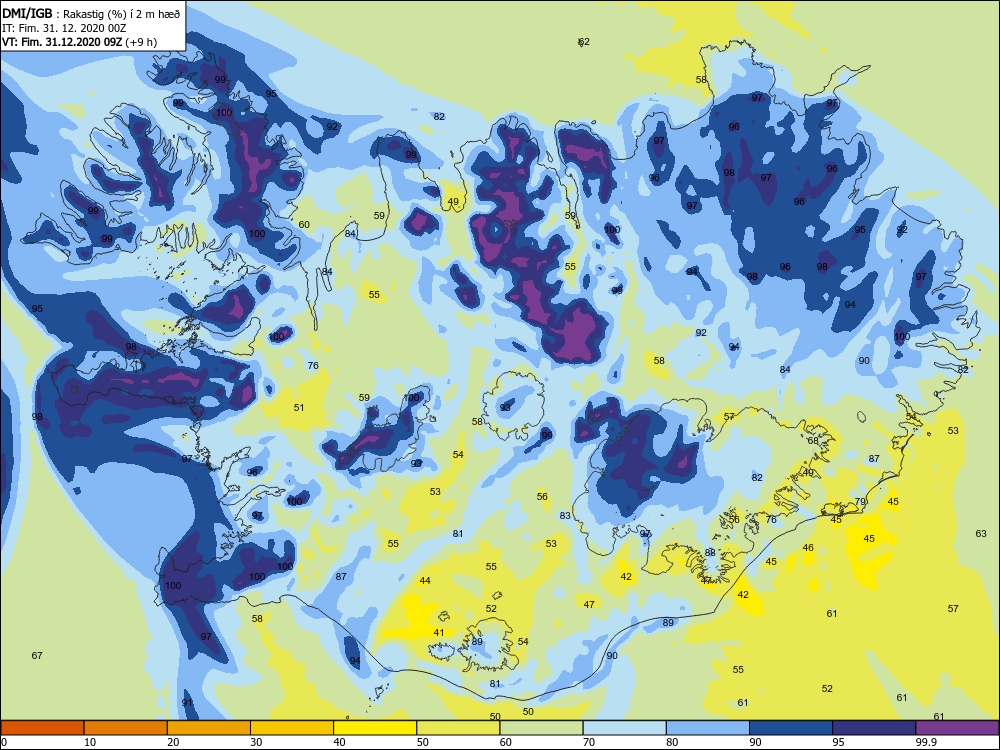
Task: Click the '70' legend scale label
Action: click(589, 742)
